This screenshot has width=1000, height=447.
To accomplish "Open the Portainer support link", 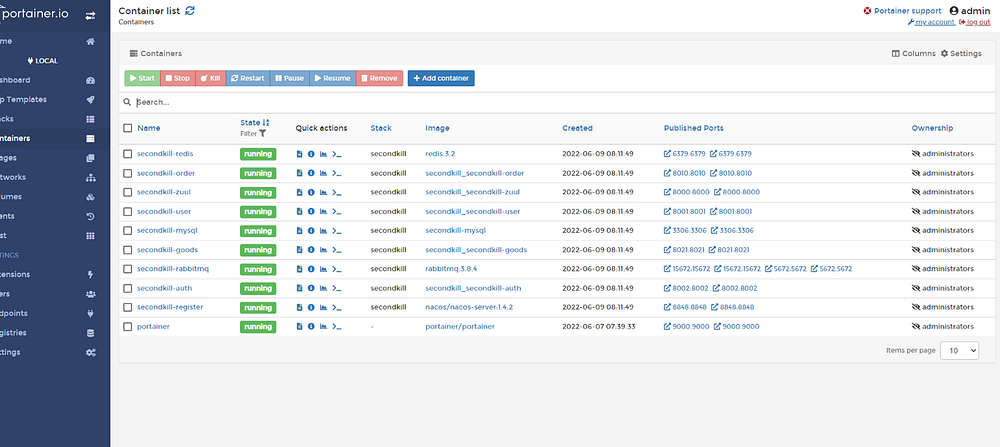I will click(x=902, y=11).
